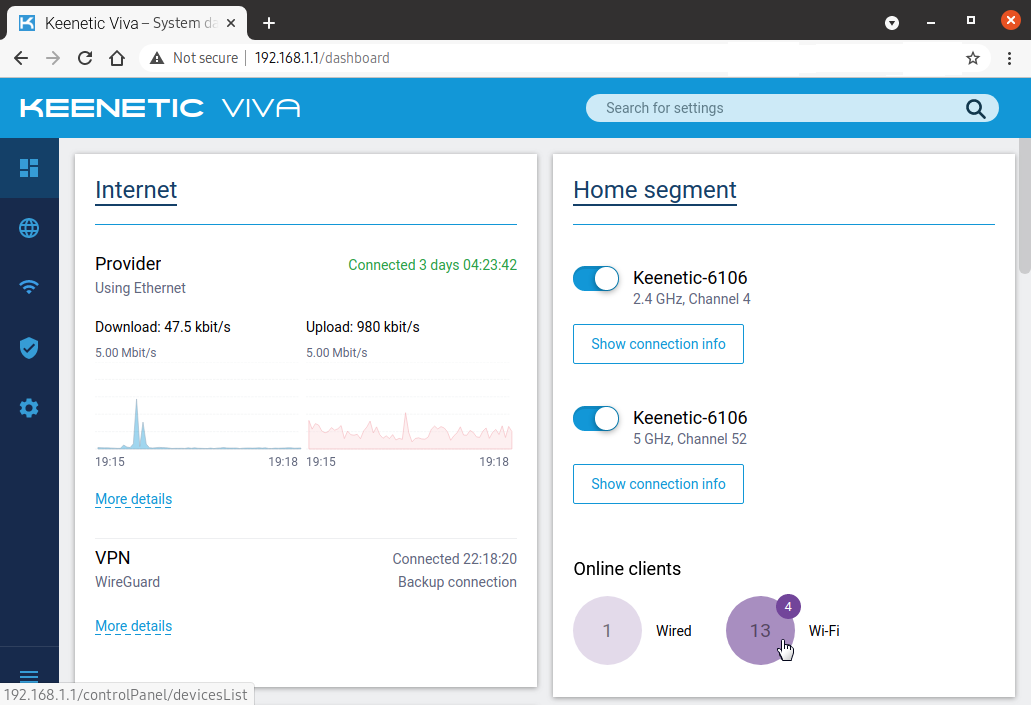1031x705 pixels.
Task: Click the Wired online clients circle
Action: point(607,631)
